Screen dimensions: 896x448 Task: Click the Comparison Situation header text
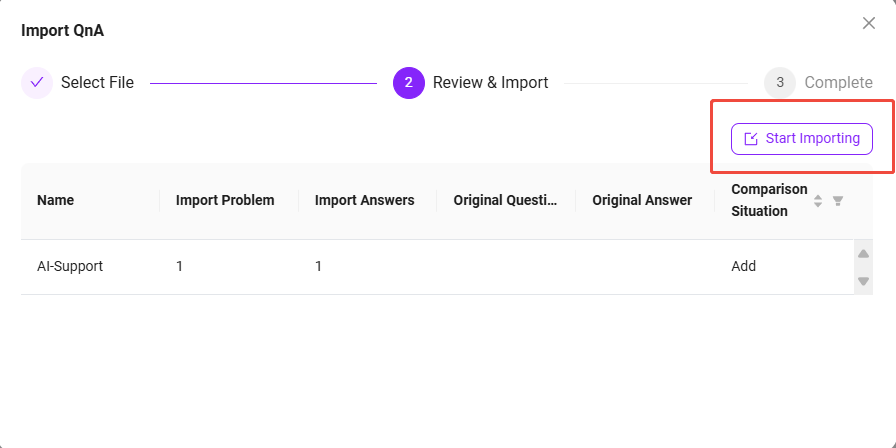[769, 200]
